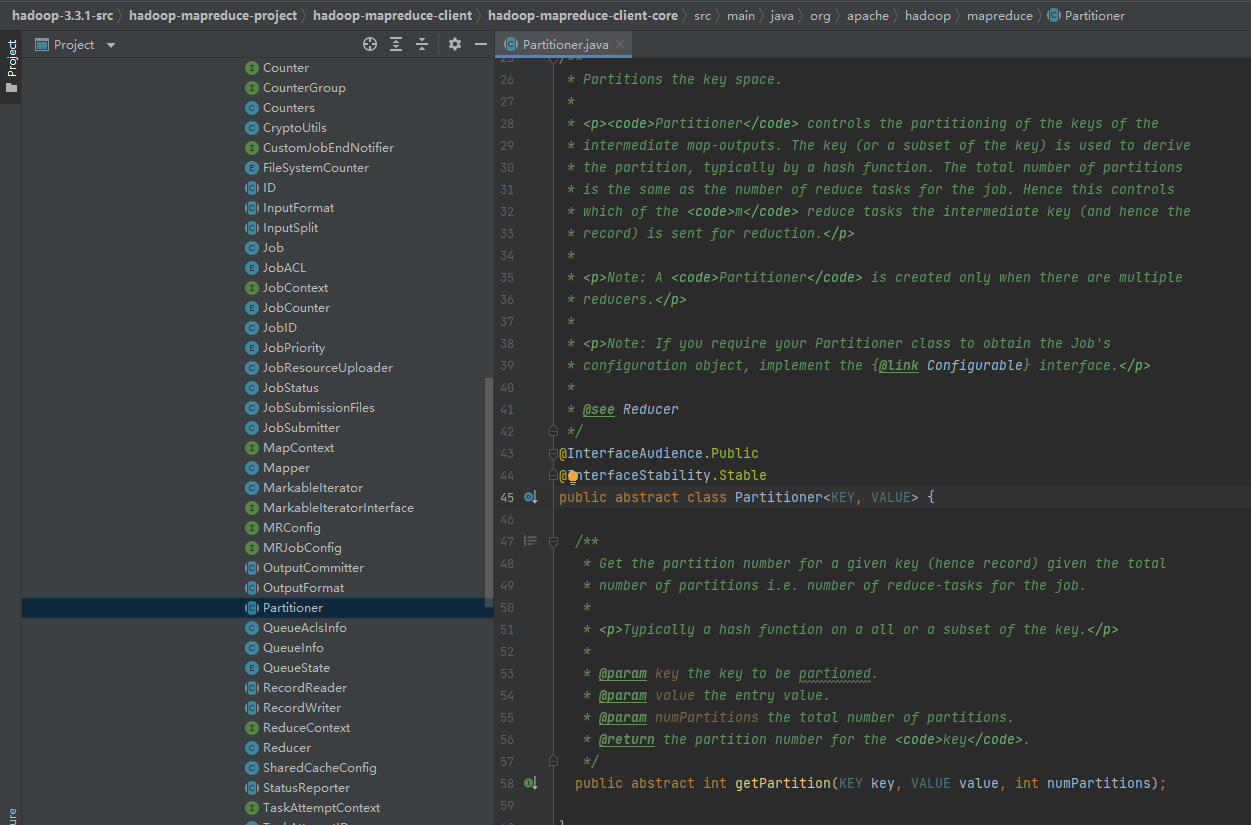Click the src breadcrumb
Screen dimensions: 1251x825
pyautogui.click(x=703, y=15)
